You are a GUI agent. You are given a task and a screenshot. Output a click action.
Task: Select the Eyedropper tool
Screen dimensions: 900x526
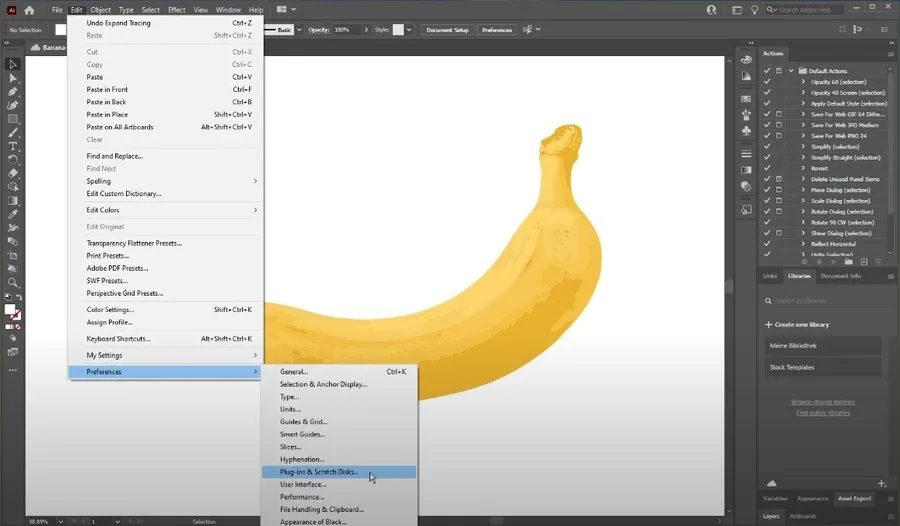click(x=13, y=214)
